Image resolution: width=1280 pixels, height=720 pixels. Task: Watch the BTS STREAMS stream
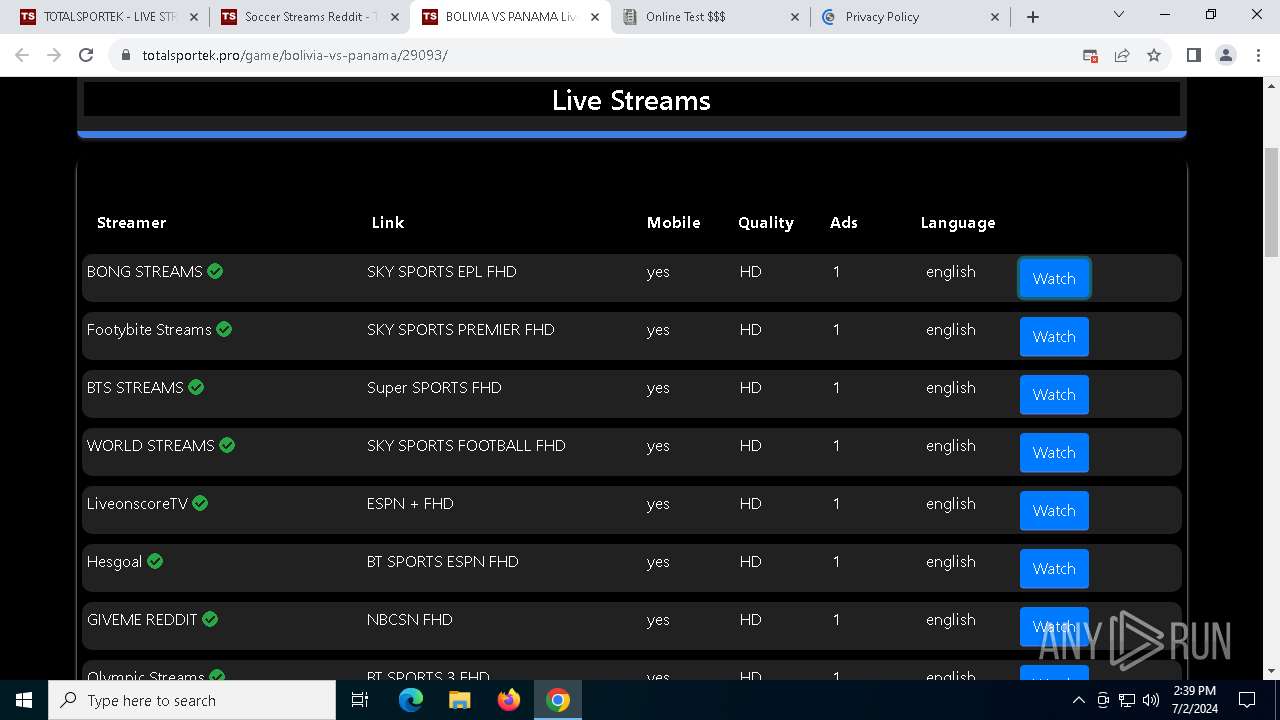1054,394
